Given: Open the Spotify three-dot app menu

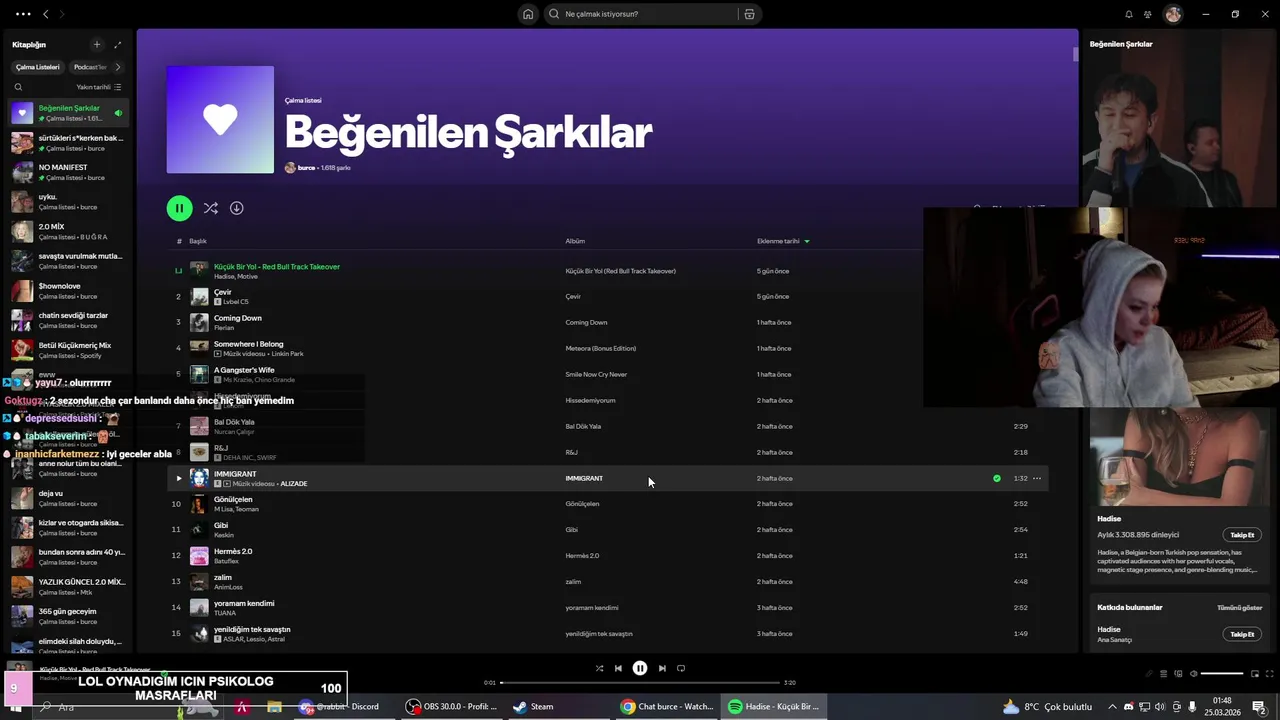Looking at the screenshot, I should pyautogui.click(x=22, y=14).
